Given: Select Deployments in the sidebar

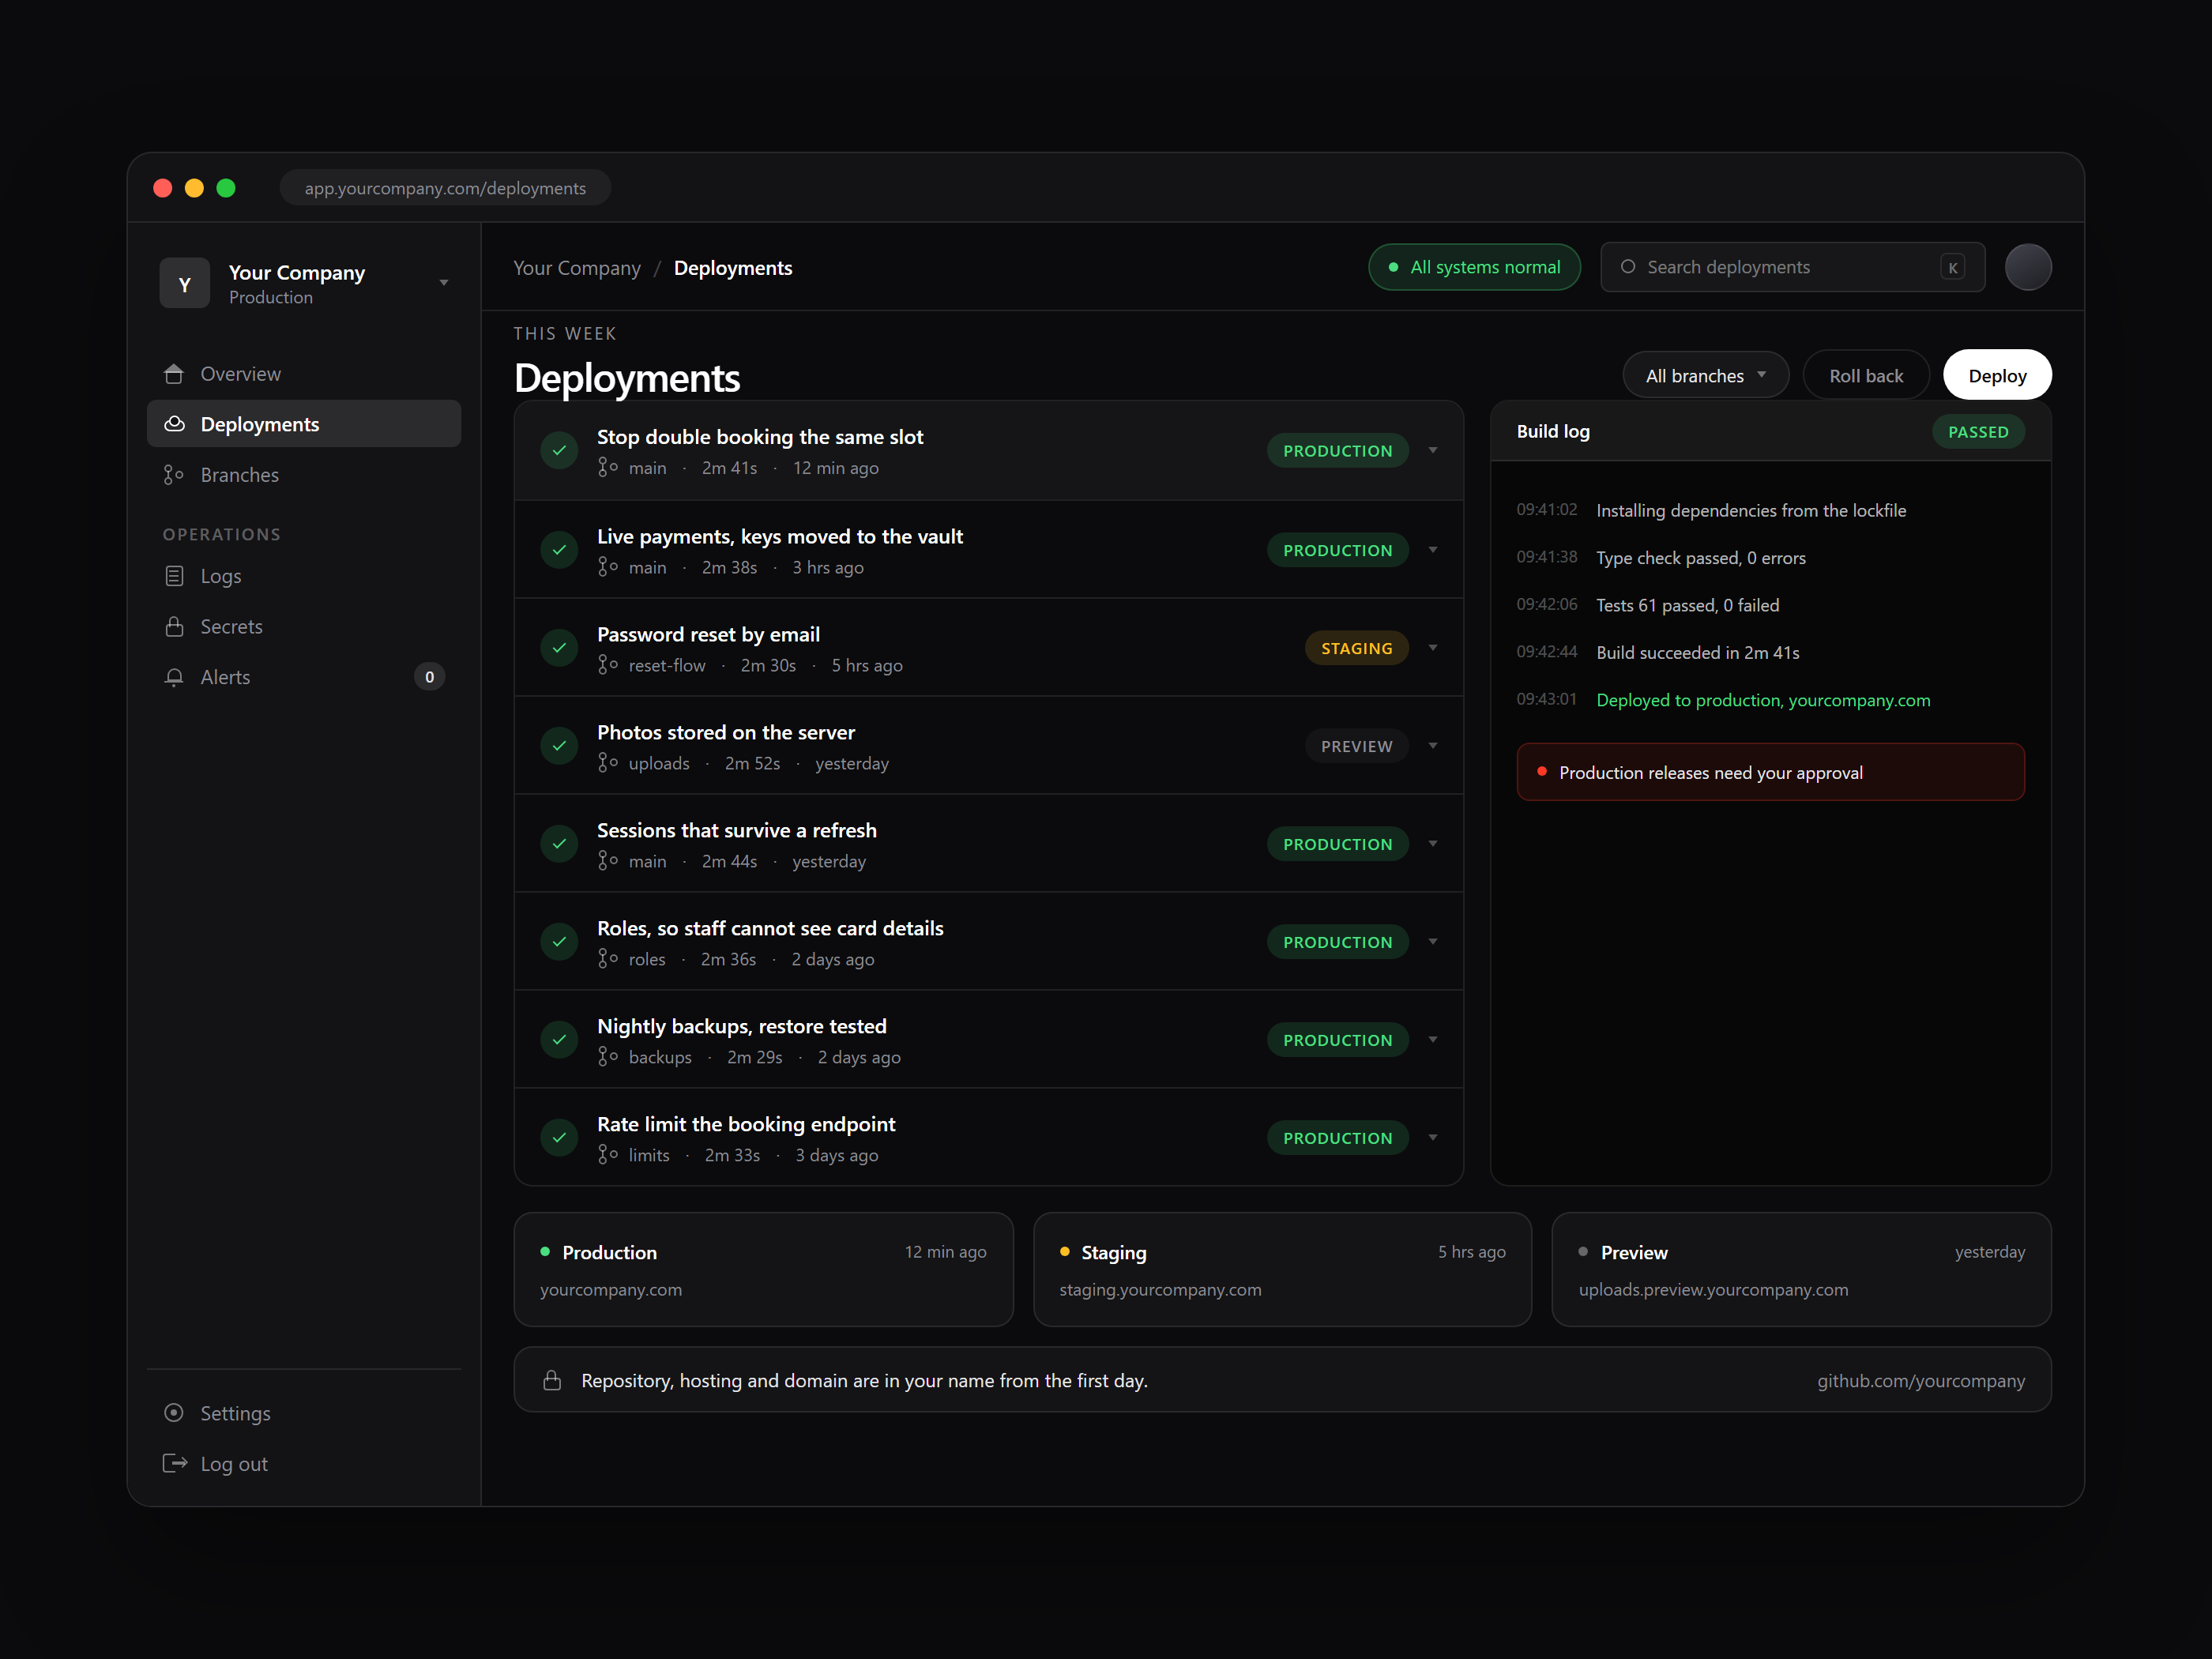Looking at the screenshot, I should pos(304,424).
